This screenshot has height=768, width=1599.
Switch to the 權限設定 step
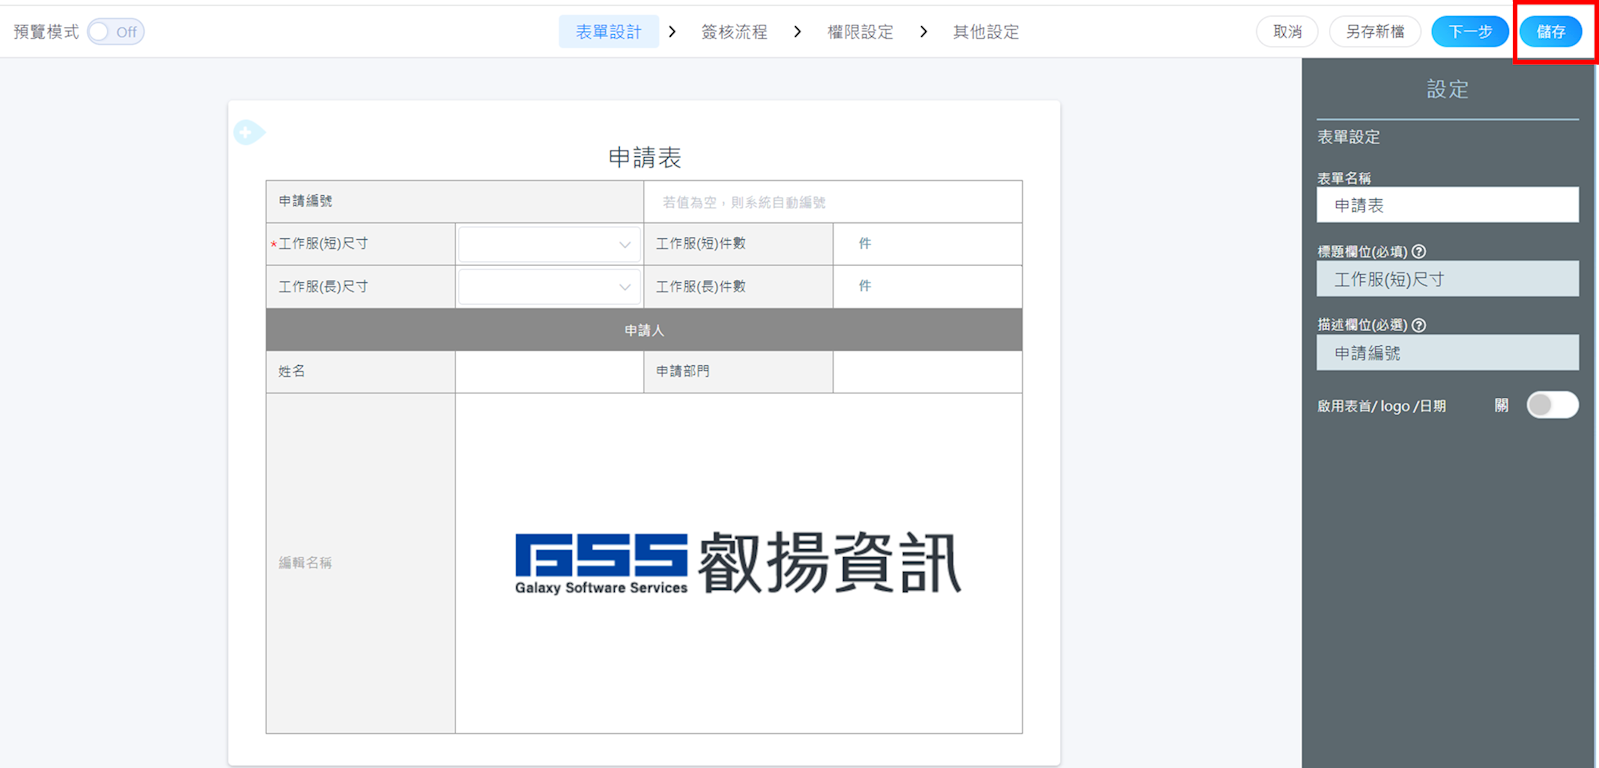(x=860, y=32)
